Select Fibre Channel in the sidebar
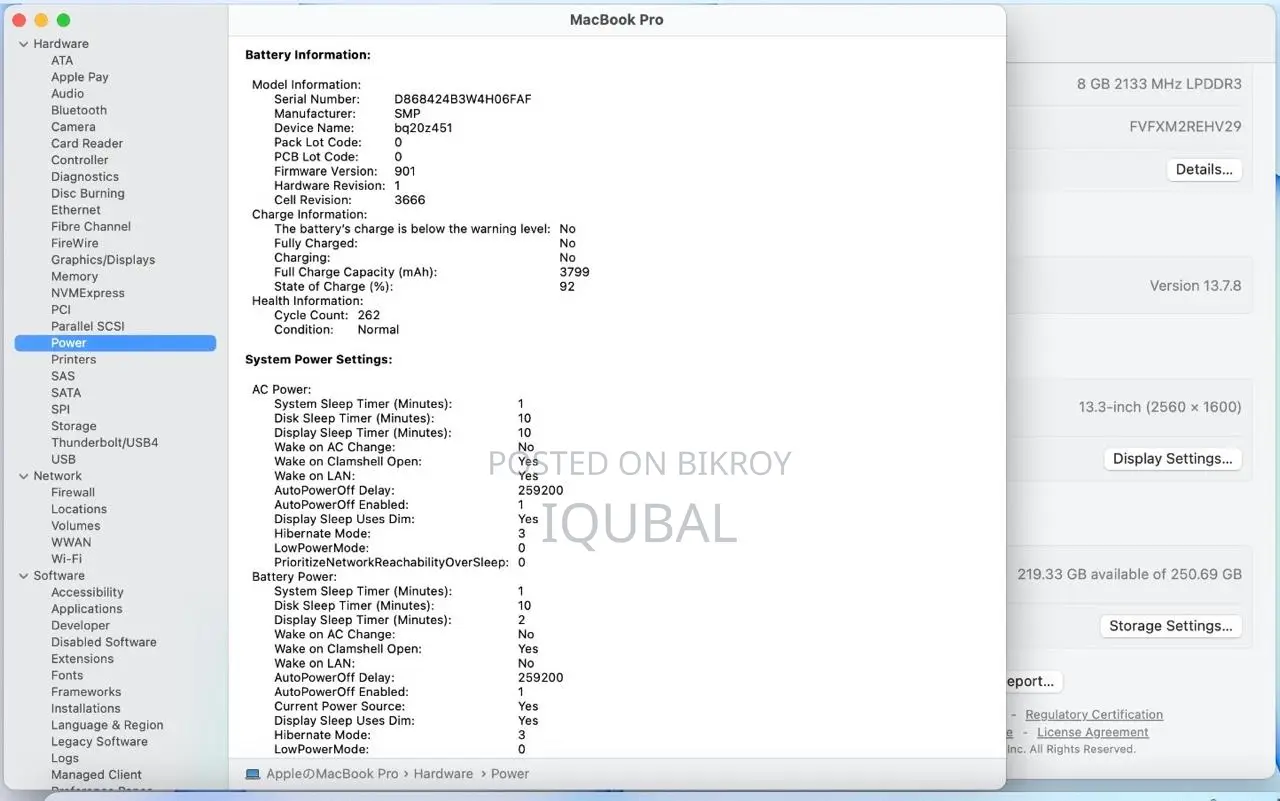The image size is (1280, 801). (x=91, y=227)
